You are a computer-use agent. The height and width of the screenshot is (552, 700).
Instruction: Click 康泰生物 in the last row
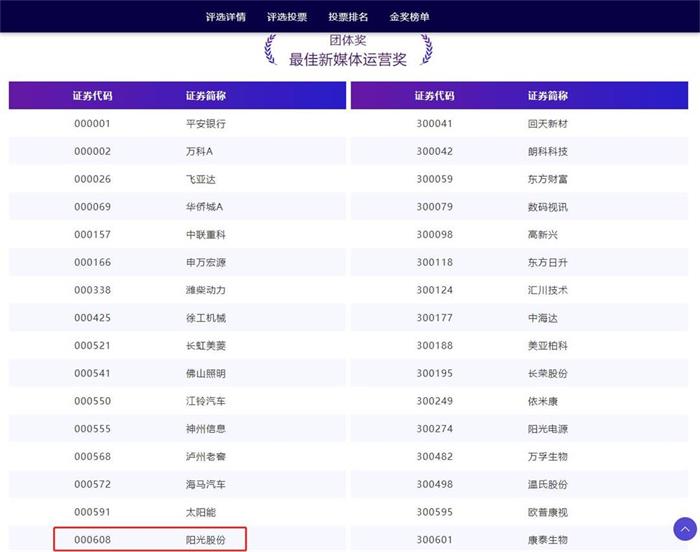547,540
